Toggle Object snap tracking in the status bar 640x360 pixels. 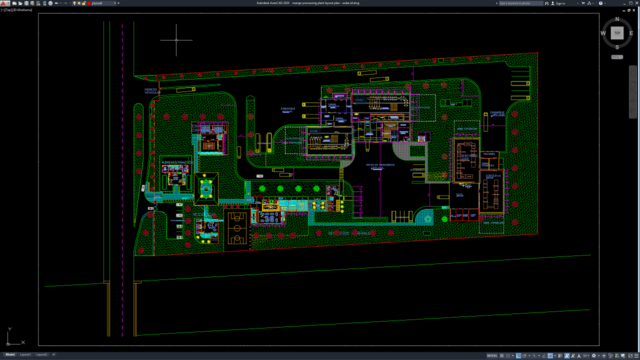point(544,356)
